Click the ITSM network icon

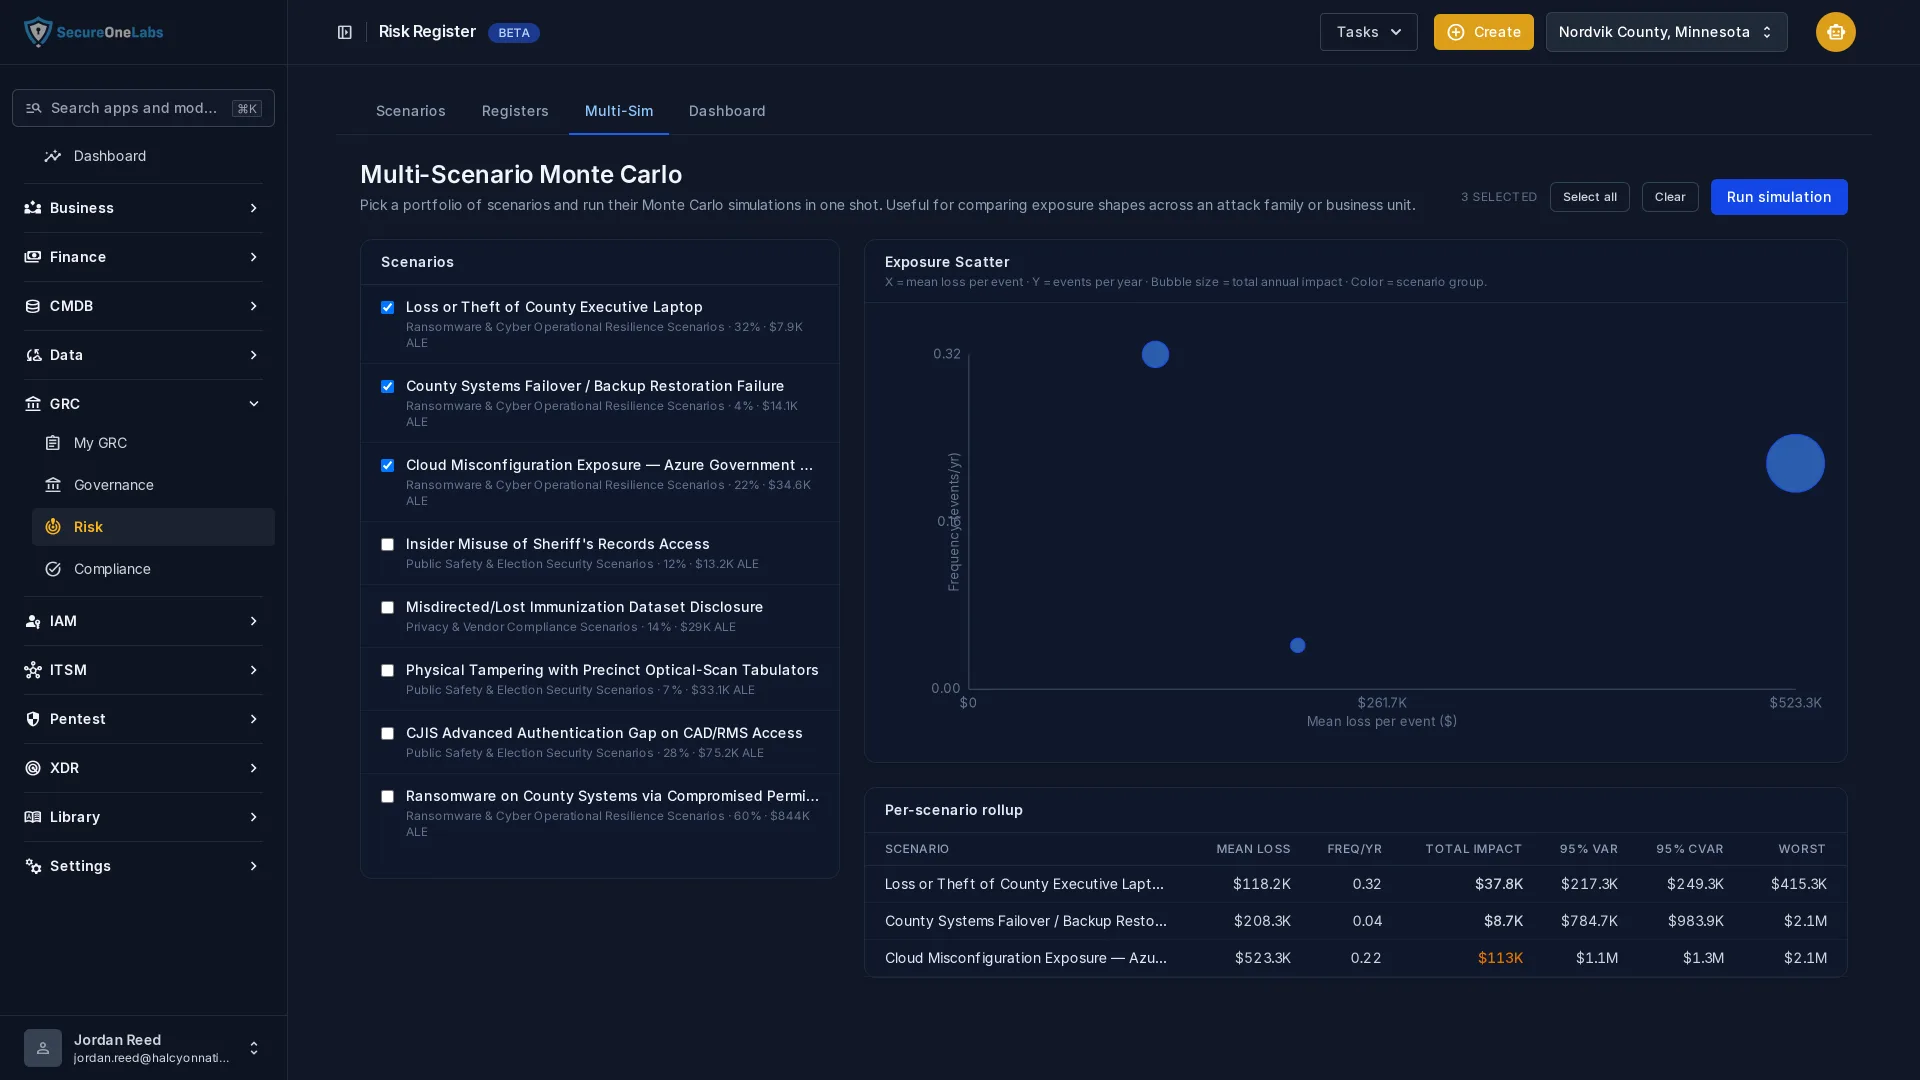(x=33, y=670)
